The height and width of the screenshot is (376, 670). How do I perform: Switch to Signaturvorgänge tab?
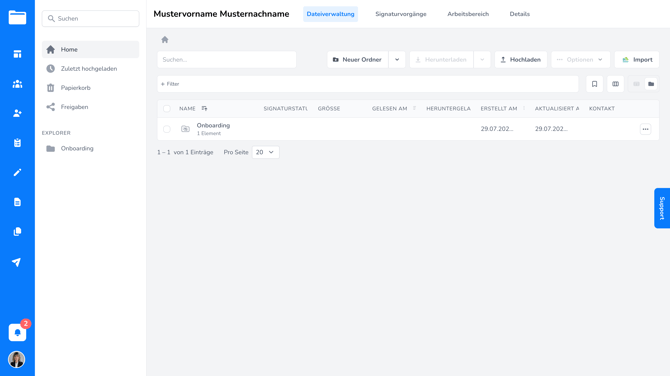[x=401, y=14]
